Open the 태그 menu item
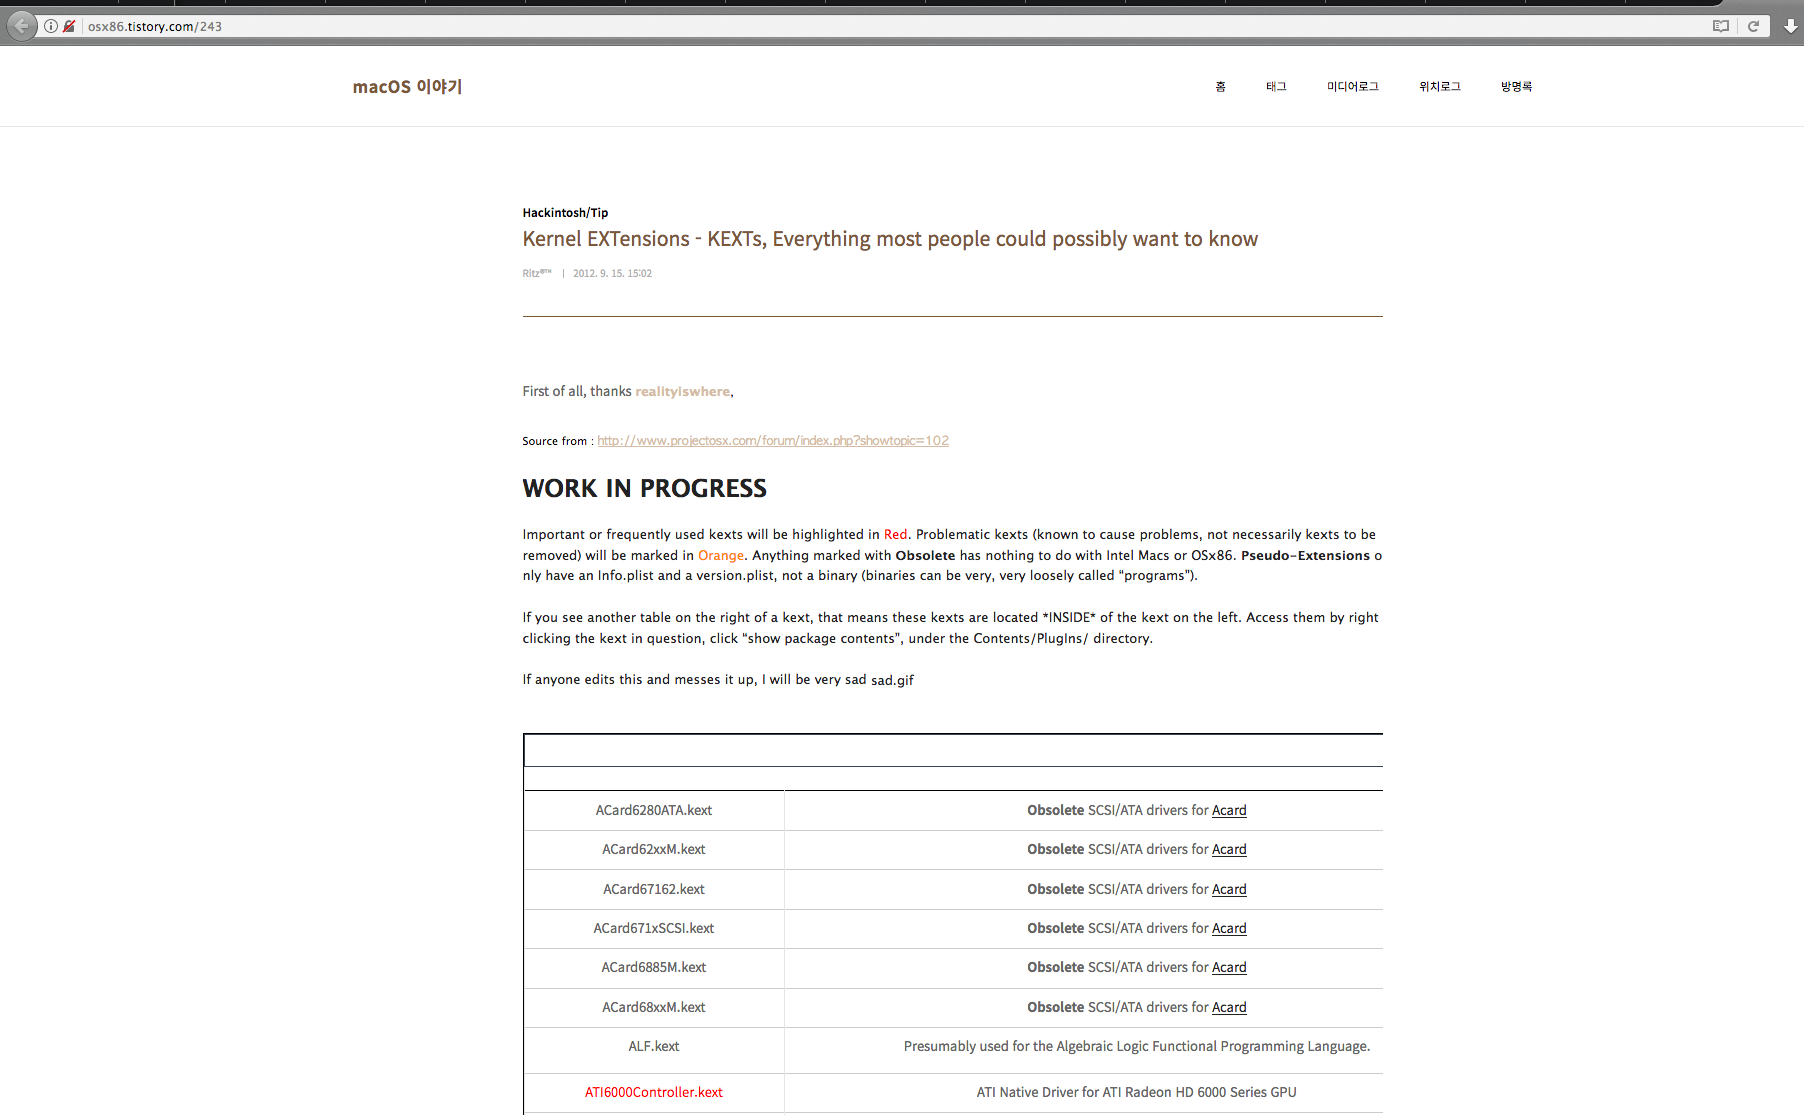Viewport: 1804px width, 1115px height. click(x=1276, y=87)
